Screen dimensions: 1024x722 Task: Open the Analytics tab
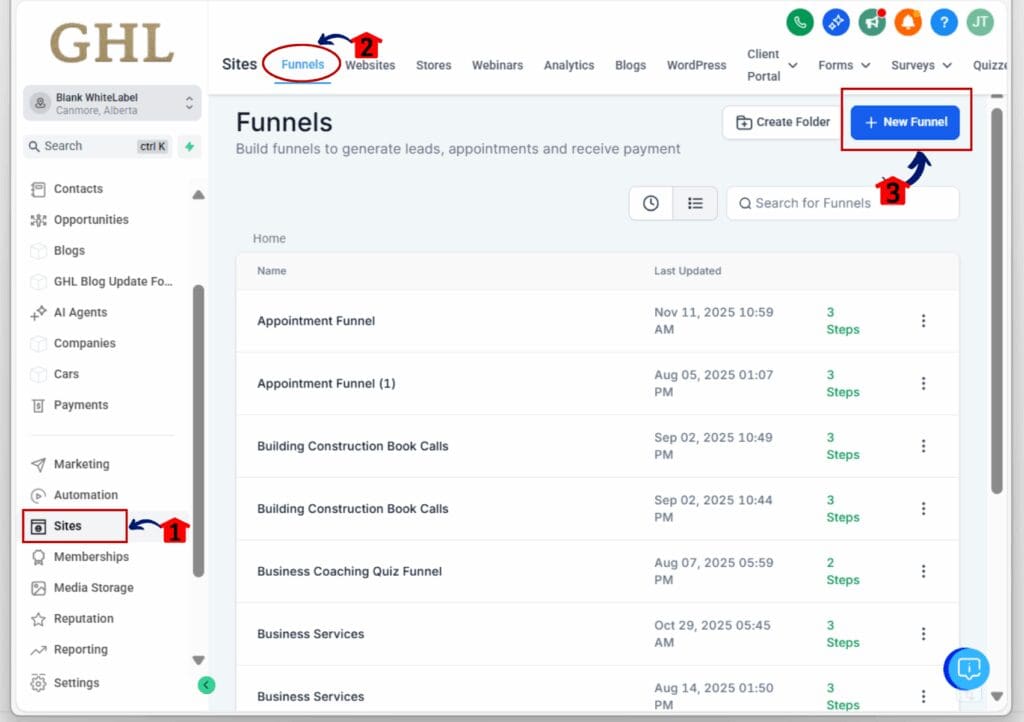click(x=568, y=64)
